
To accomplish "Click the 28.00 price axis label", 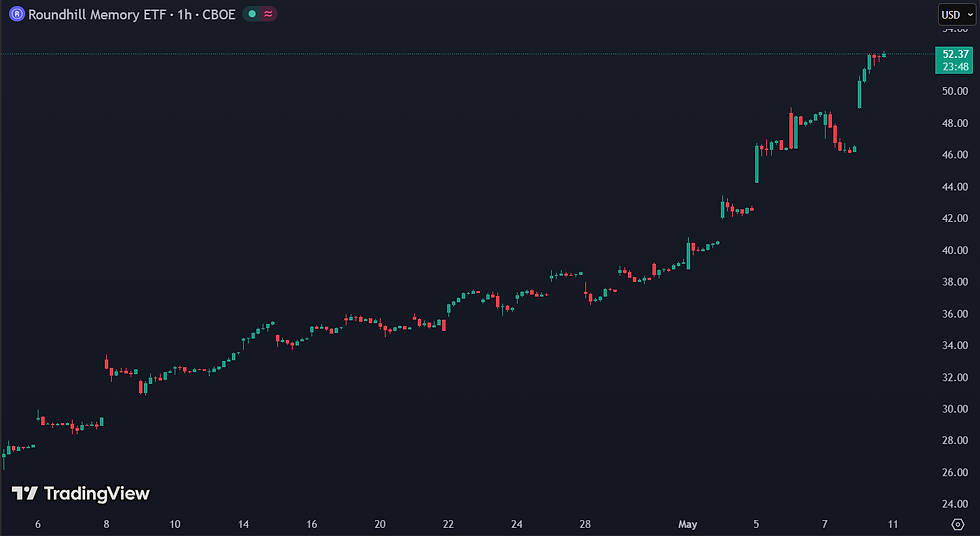I will (x=955, y=440).
